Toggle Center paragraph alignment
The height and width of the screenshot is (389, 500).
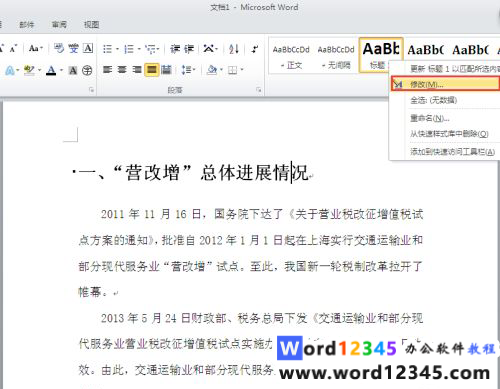(122, 70)
